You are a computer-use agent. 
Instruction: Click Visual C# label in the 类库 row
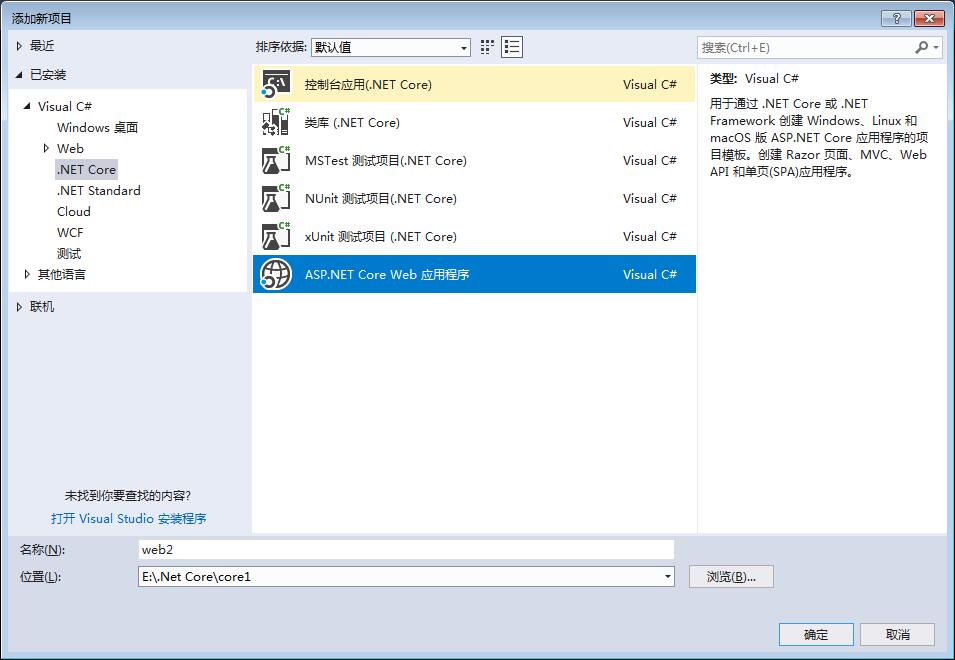(x=649, y=122)
